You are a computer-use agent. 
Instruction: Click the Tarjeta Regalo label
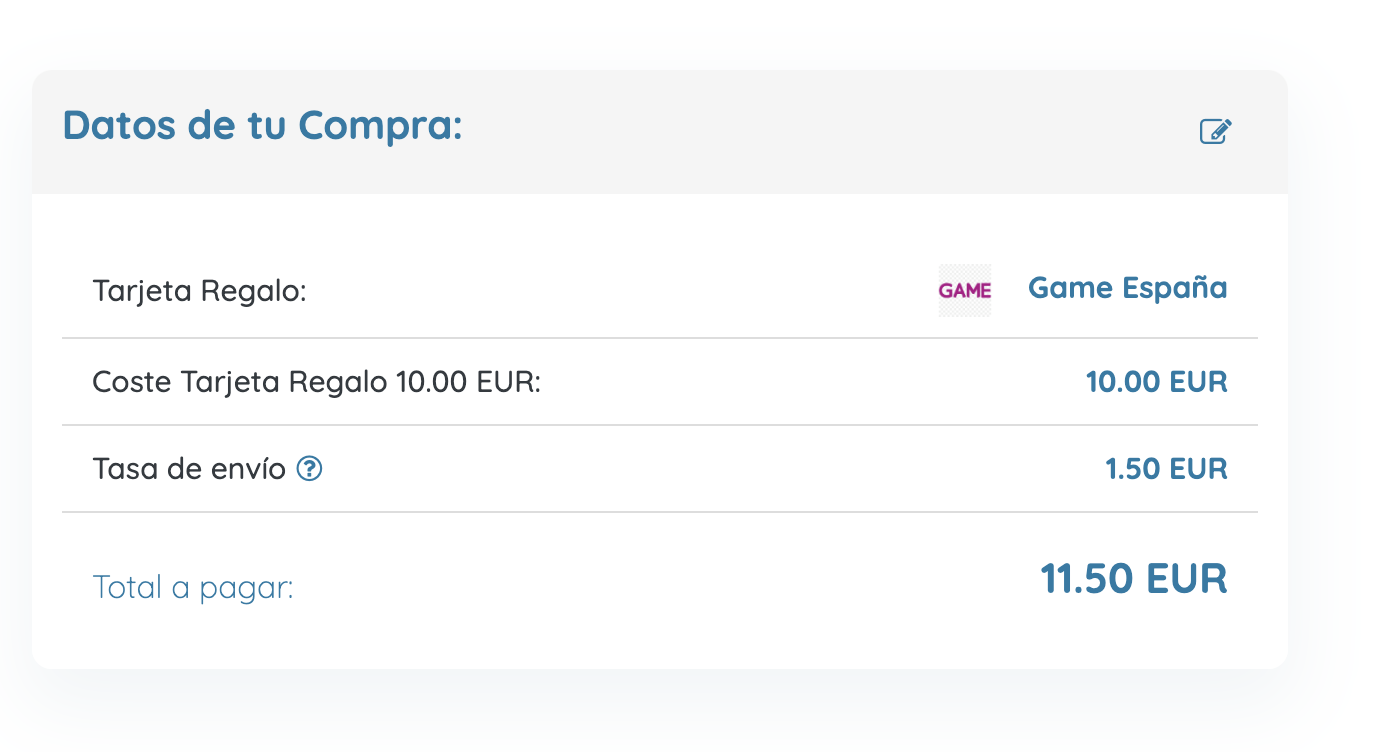199,292
